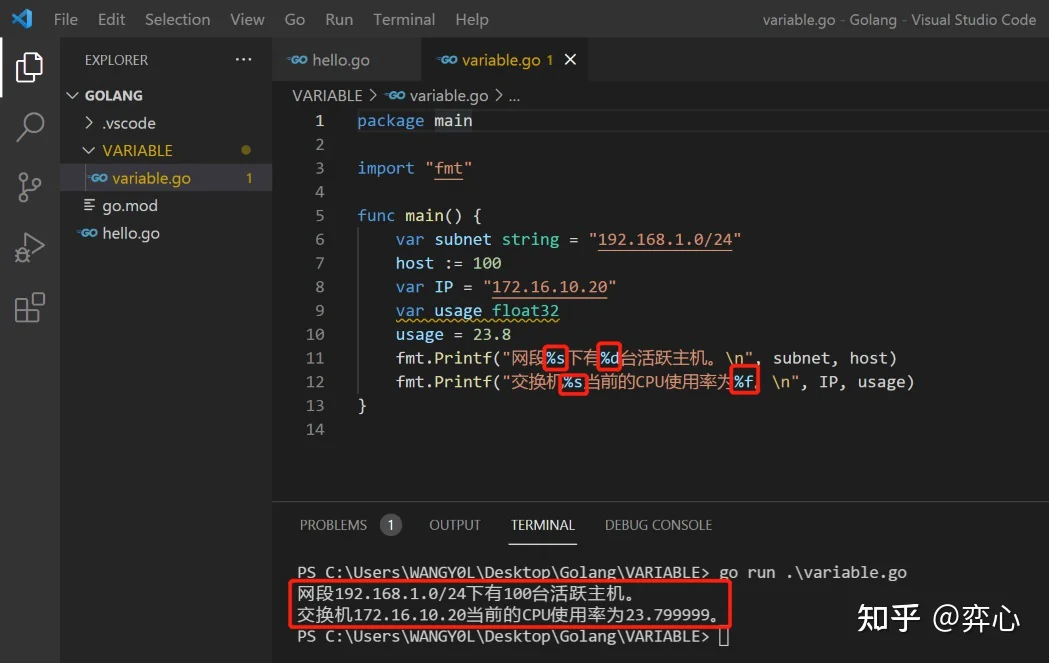Screen dimensions: 1049x663
Task: Select the TERMINAL panel tab
Action: [x=543, y=525]
